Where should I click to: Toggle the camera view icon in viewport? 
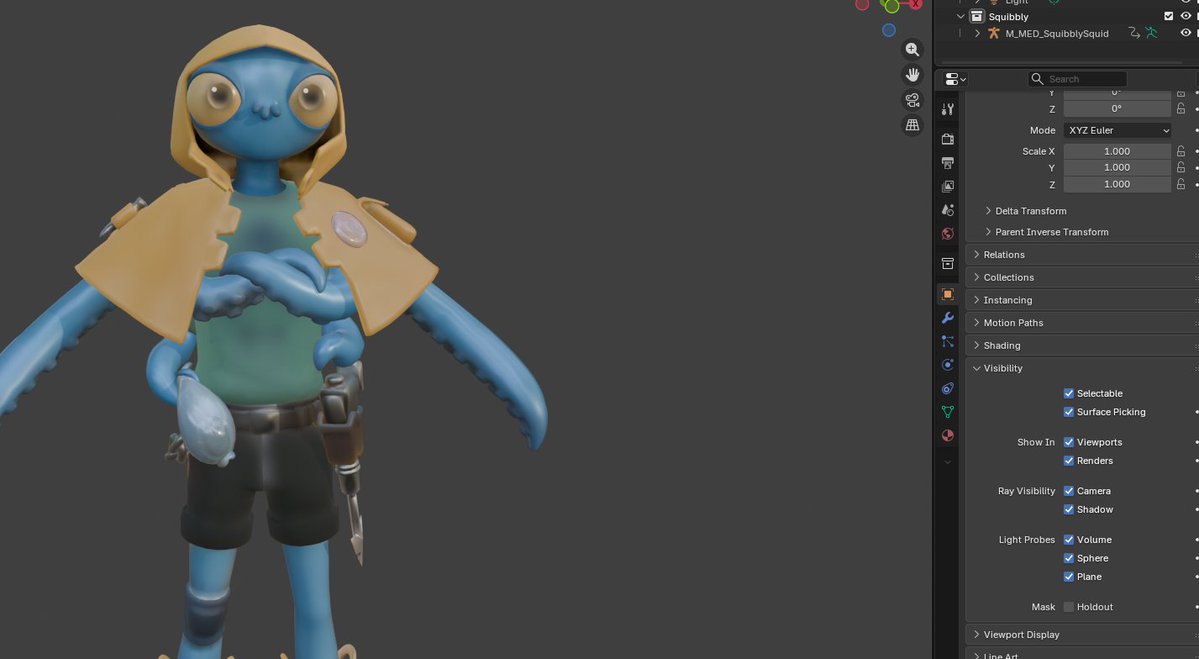click(x=912, y=100)
